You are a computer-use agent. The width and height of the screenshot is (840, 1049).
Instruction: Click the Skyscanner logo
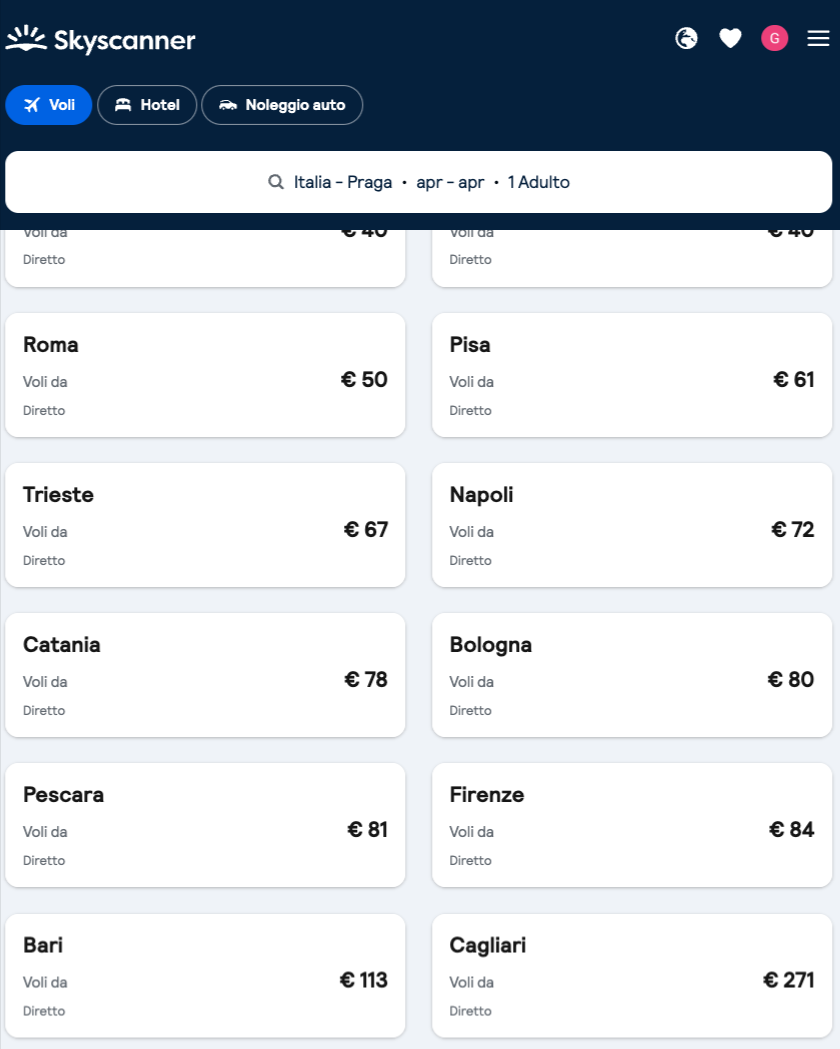(x=100, y=39)
